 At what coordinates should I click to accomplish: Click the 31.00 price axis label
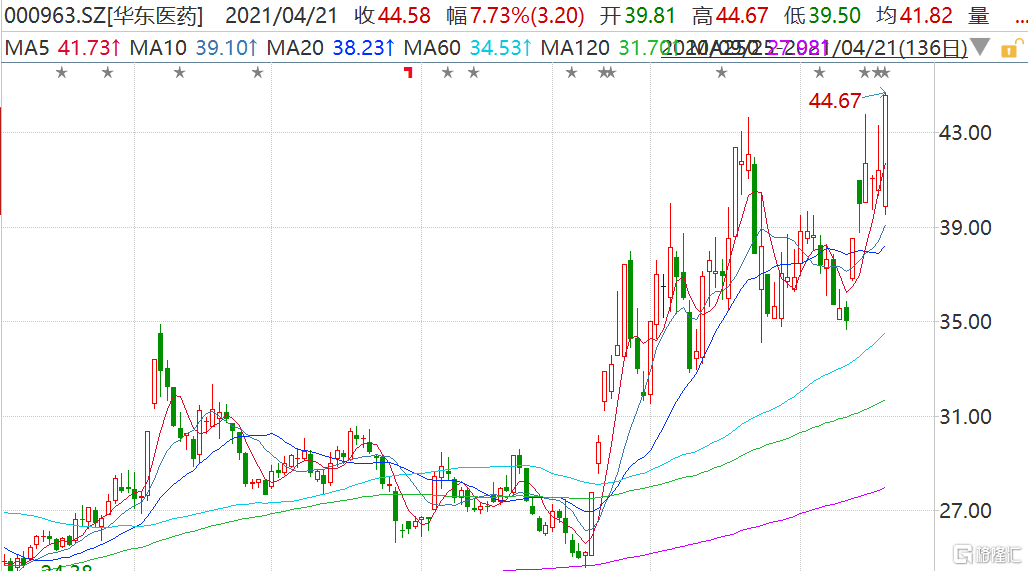tap(965, 417)
